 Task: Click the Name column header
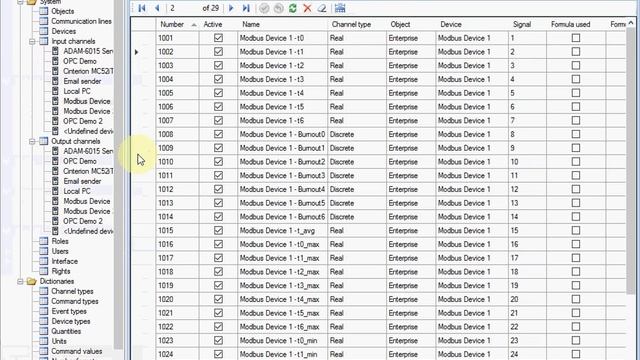[283, 24]
